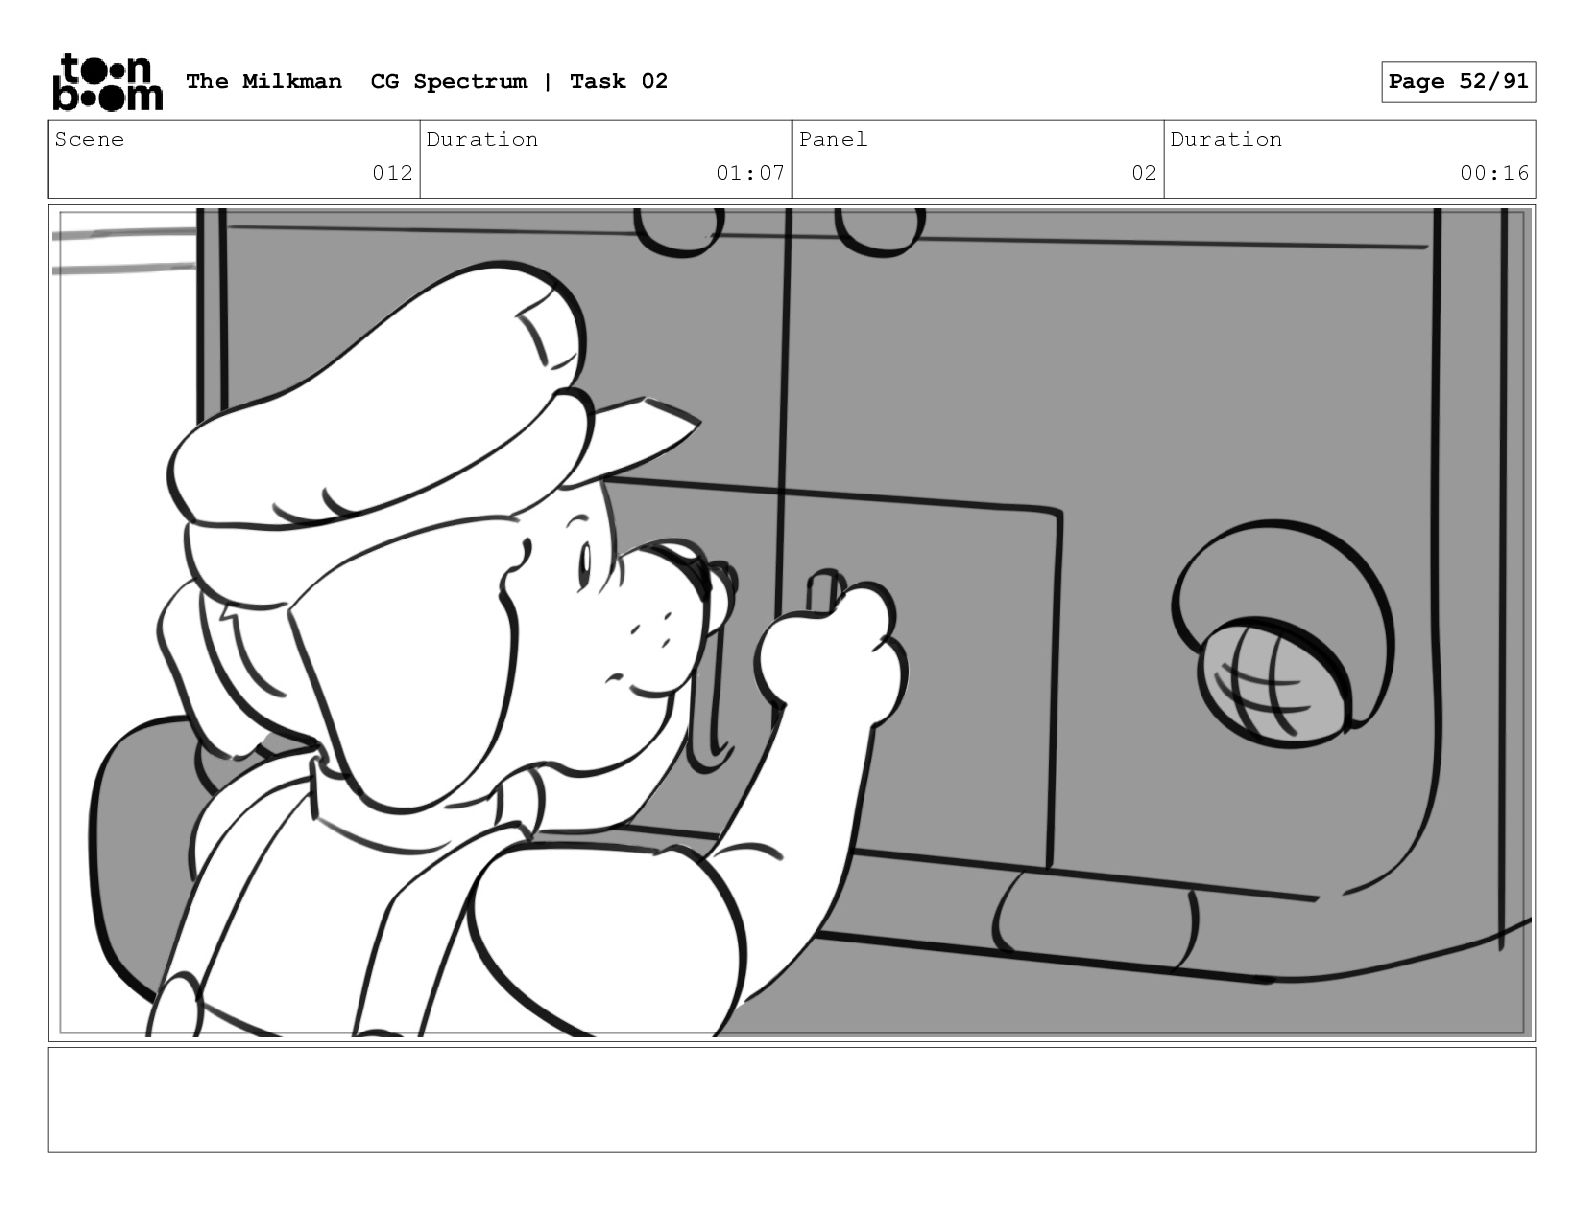This screenshot has width=1584, height=1224.
Task: Select panel number '02'
Action: (1144, 173)
